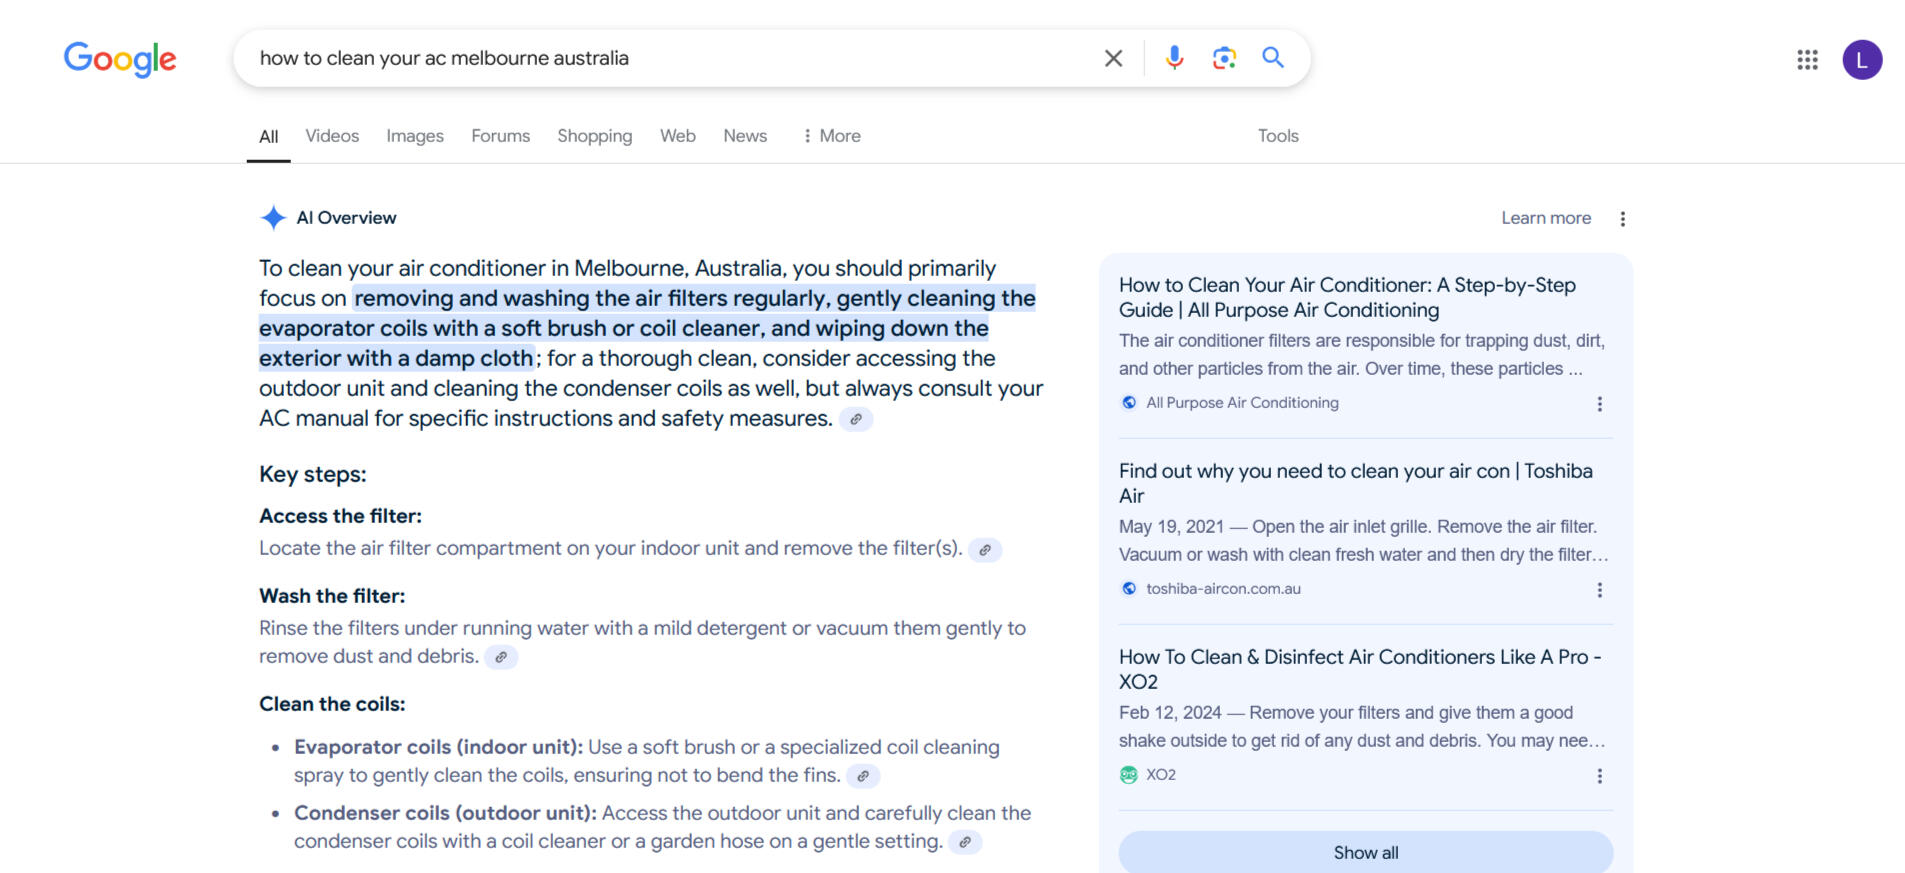Open source link after Access the filter step
The width and height of the screenshot is (1905, 873).
(985, 550)
